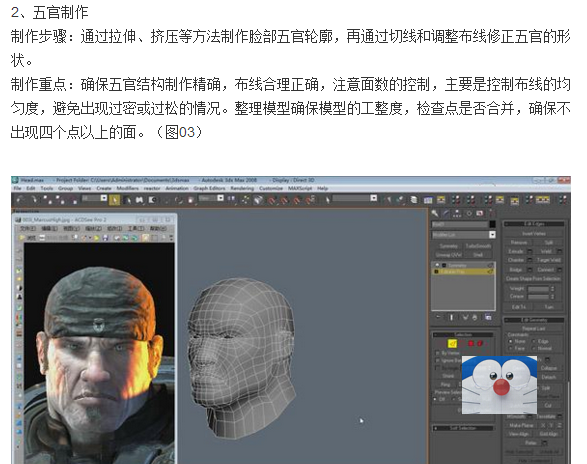587x464 pixels.
Task: Click the Undo icon in 3ds Max toolbar
Action: click(20, 200)
